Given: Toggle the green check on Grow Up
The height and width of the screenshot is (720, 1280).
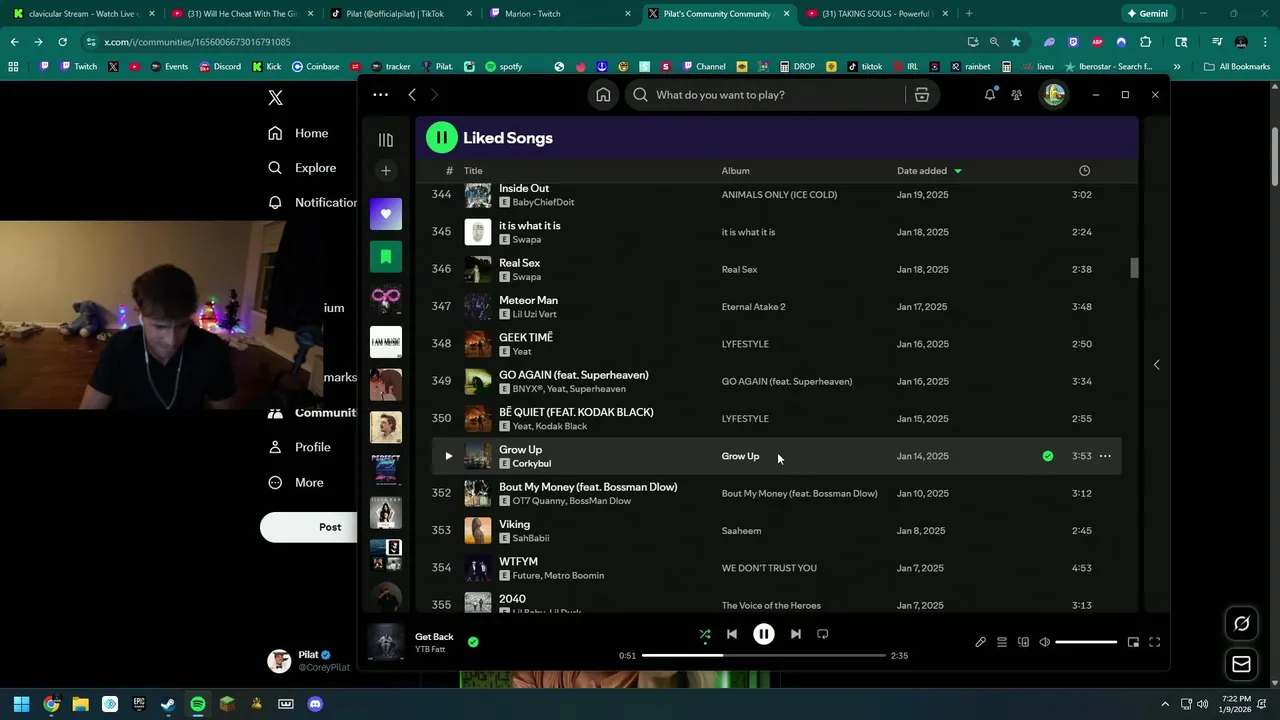Looking at the screenshot, I should point(1047,456).
